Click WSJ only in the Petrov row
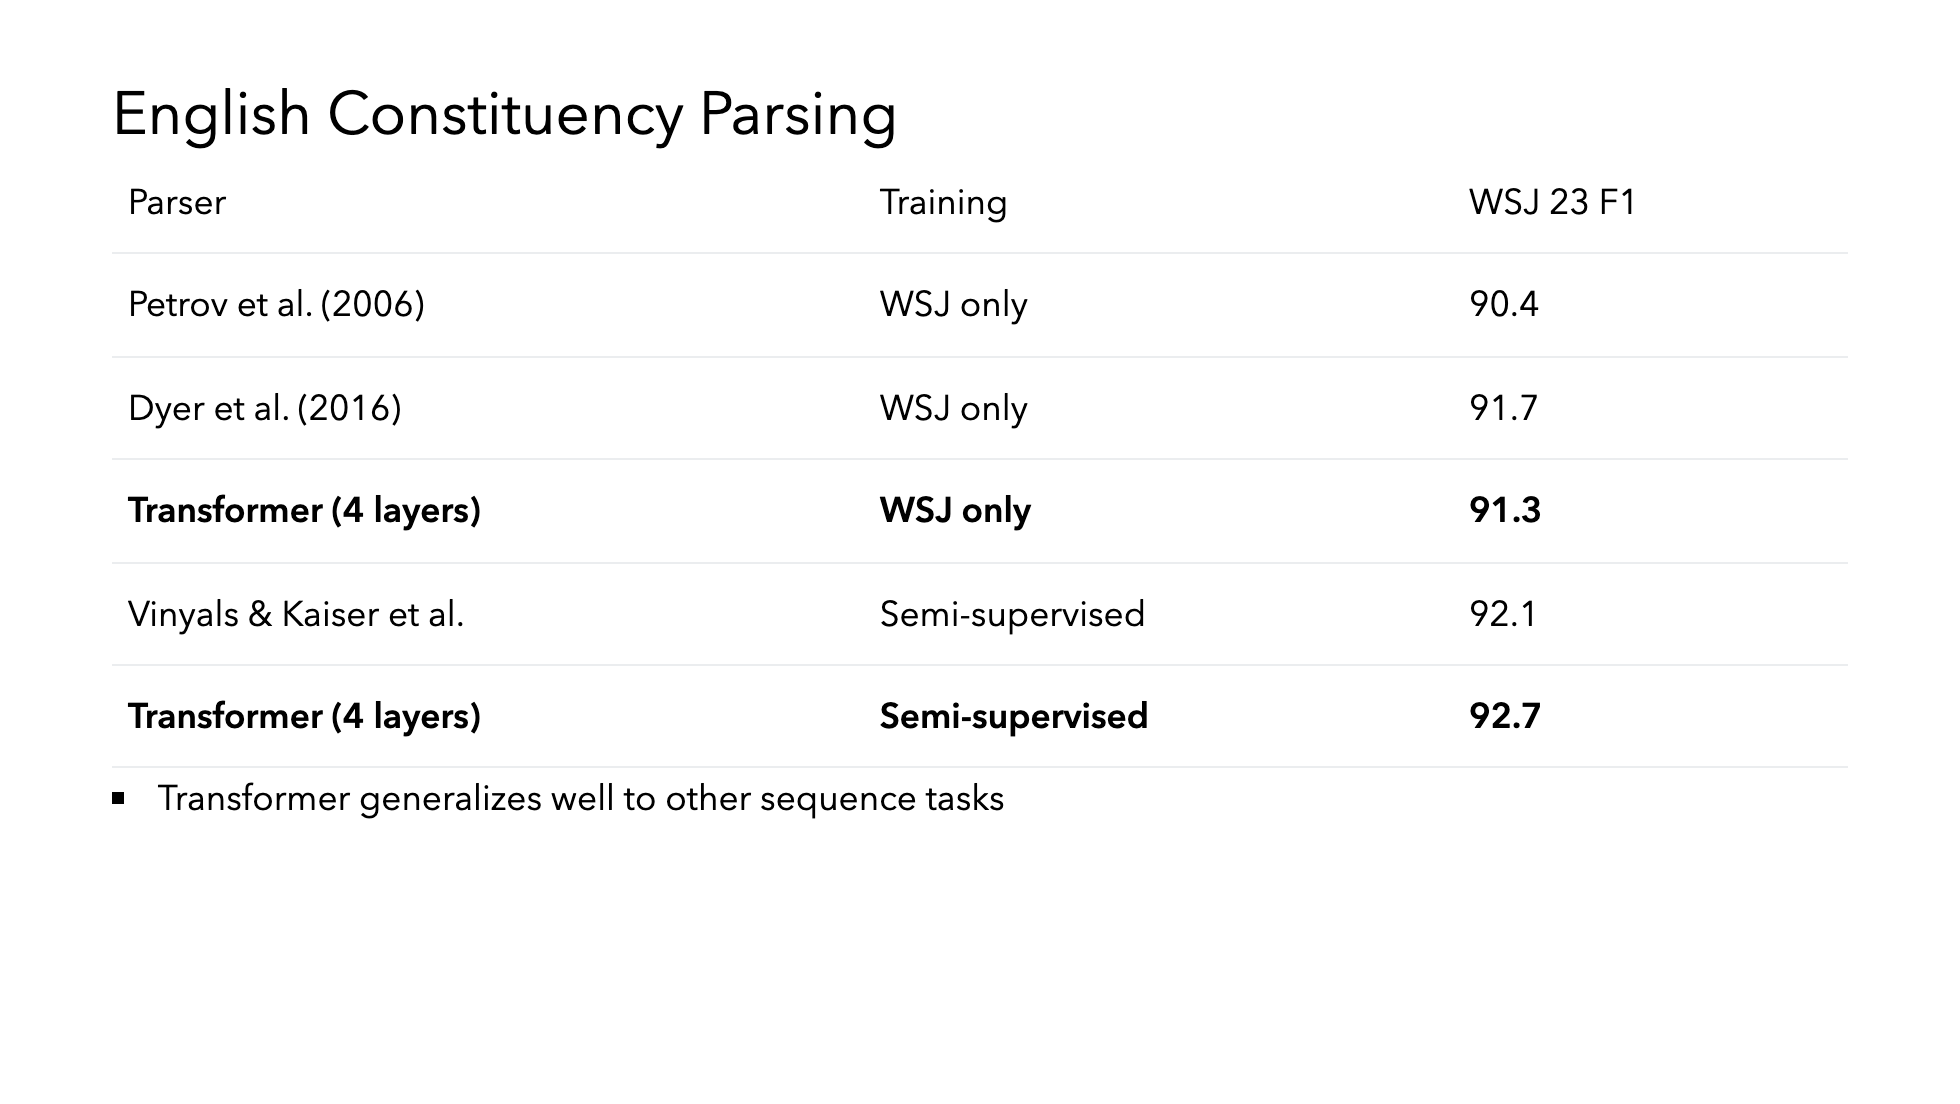This screenshot has height=1104, width=1960. (953, 306)
